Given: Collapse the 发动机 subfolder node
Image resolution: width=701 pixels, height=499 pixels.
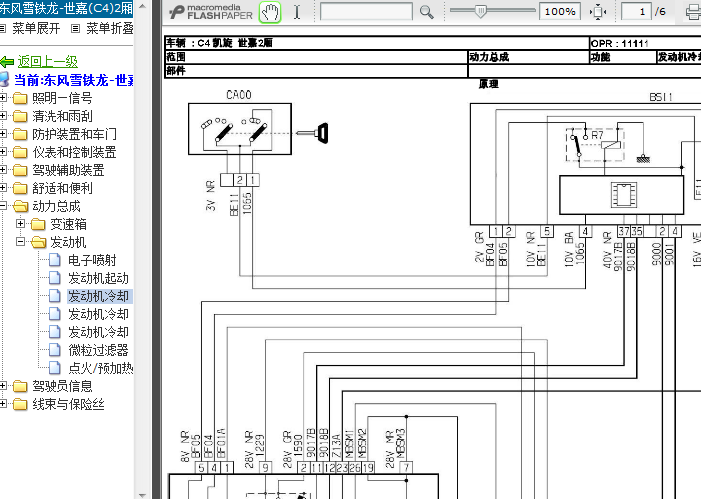Looking at the screenshot, I should pos(21,241).
